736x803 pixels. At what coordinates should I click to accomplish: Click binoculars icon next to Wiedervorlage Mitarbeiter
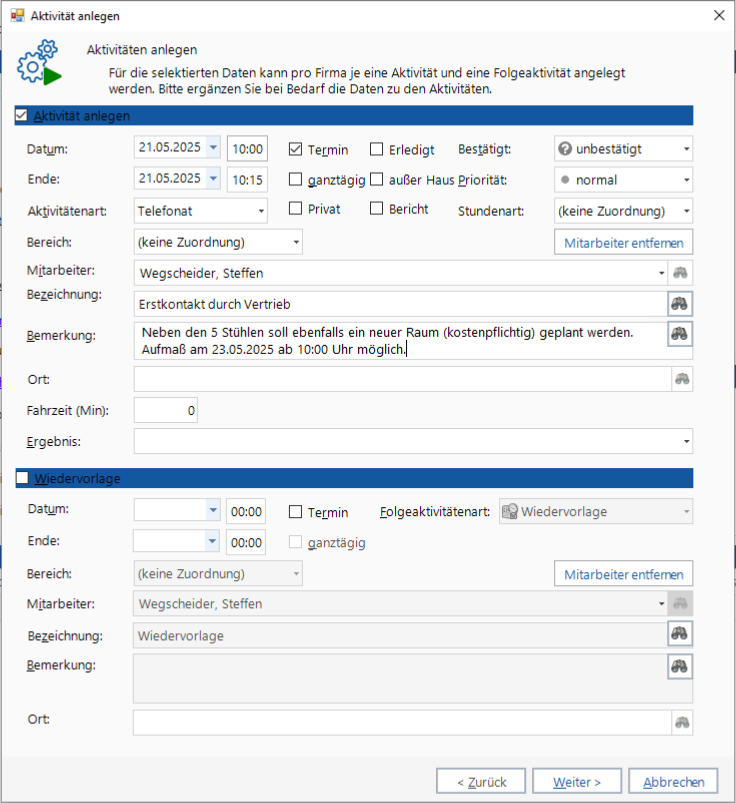pyautogui.click(x=680, y=604)
